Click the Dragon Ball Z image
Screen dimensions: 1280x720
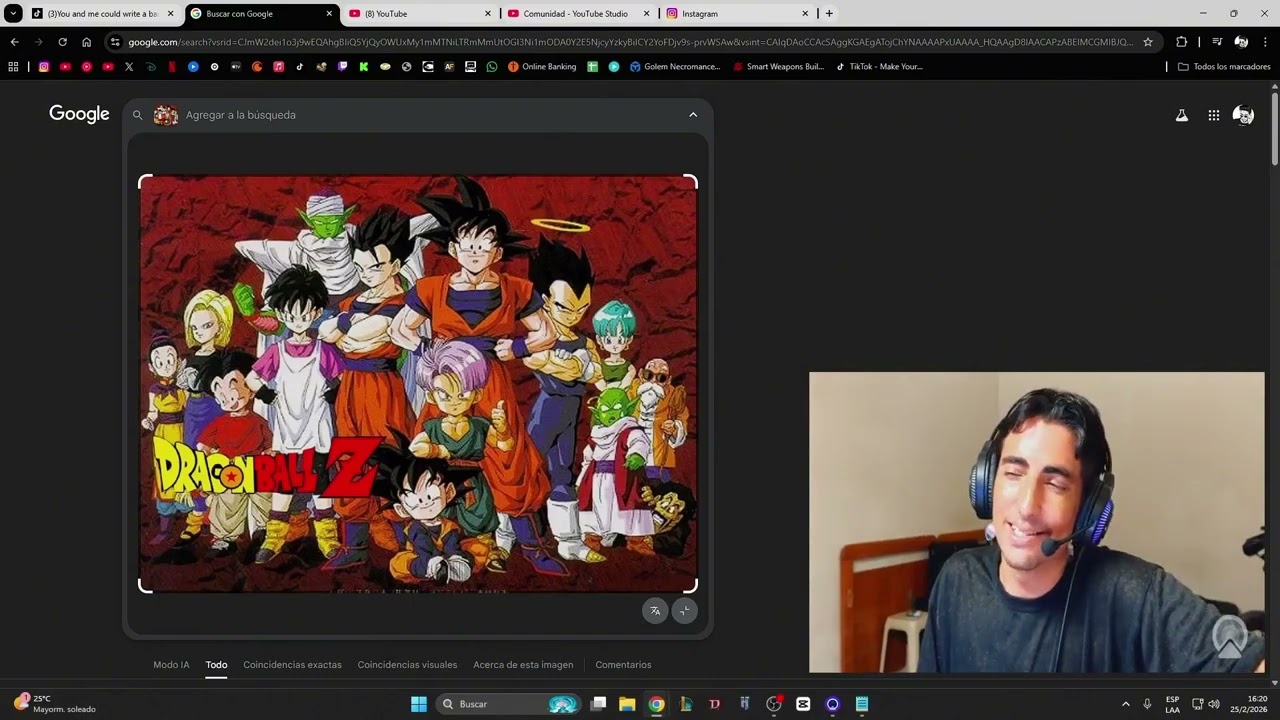tap(418, 384)
